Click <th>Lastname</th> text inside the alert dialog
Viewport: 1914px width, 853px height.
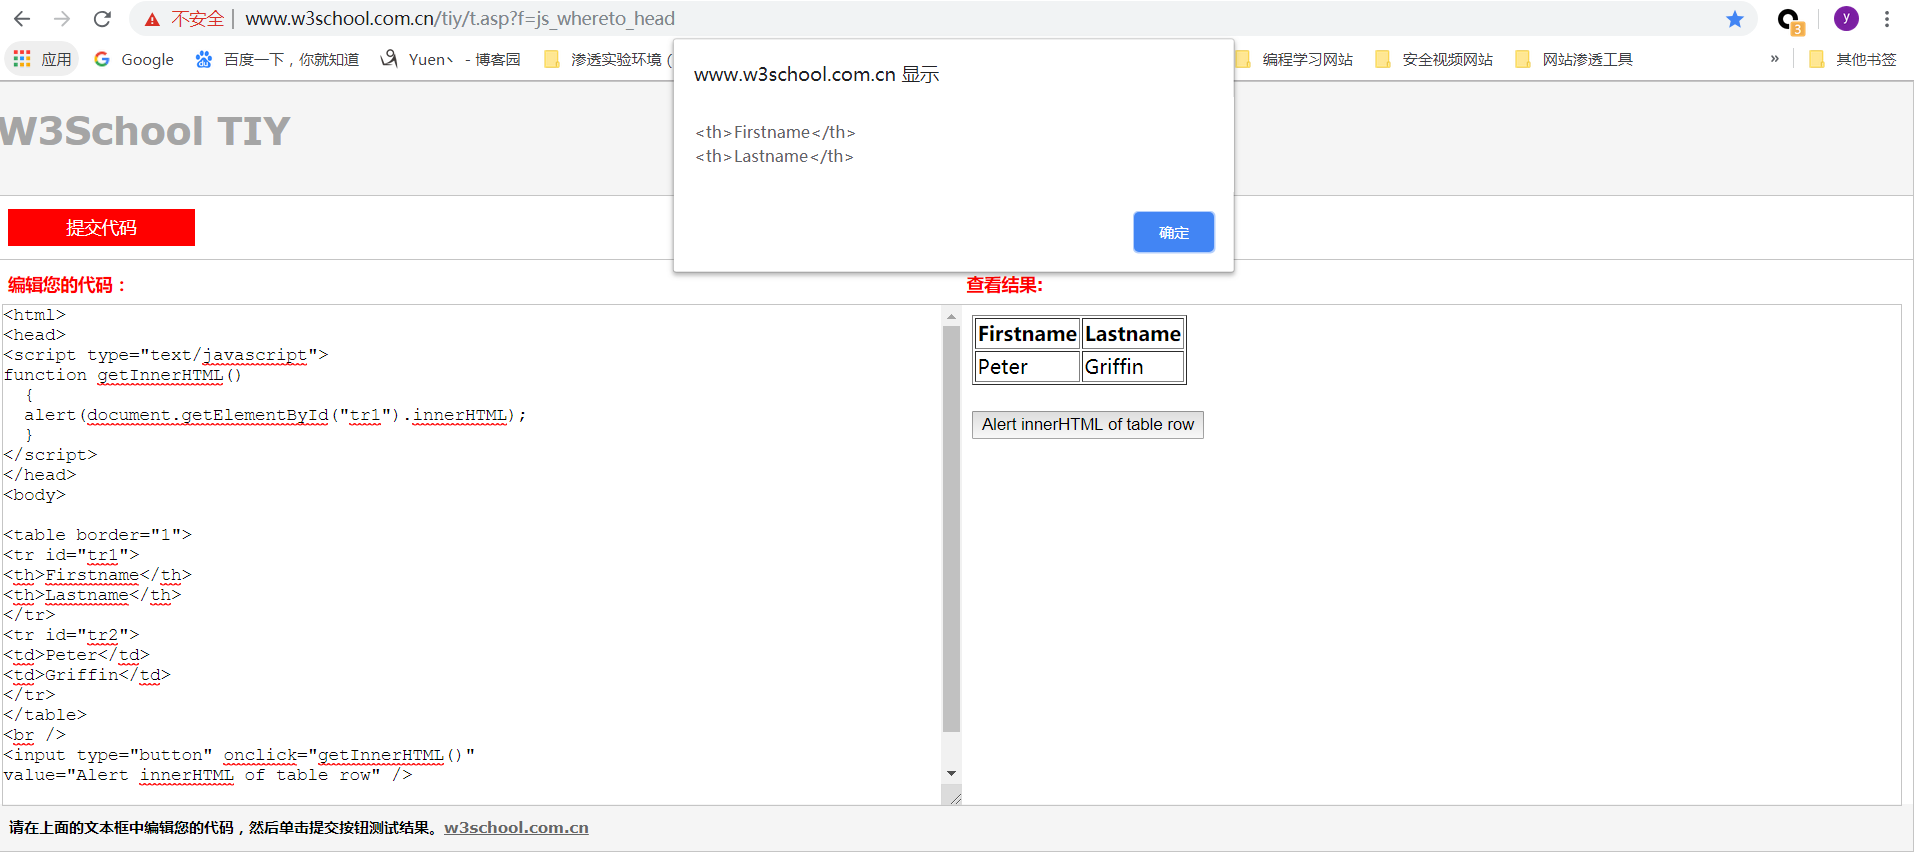point(774,156)
